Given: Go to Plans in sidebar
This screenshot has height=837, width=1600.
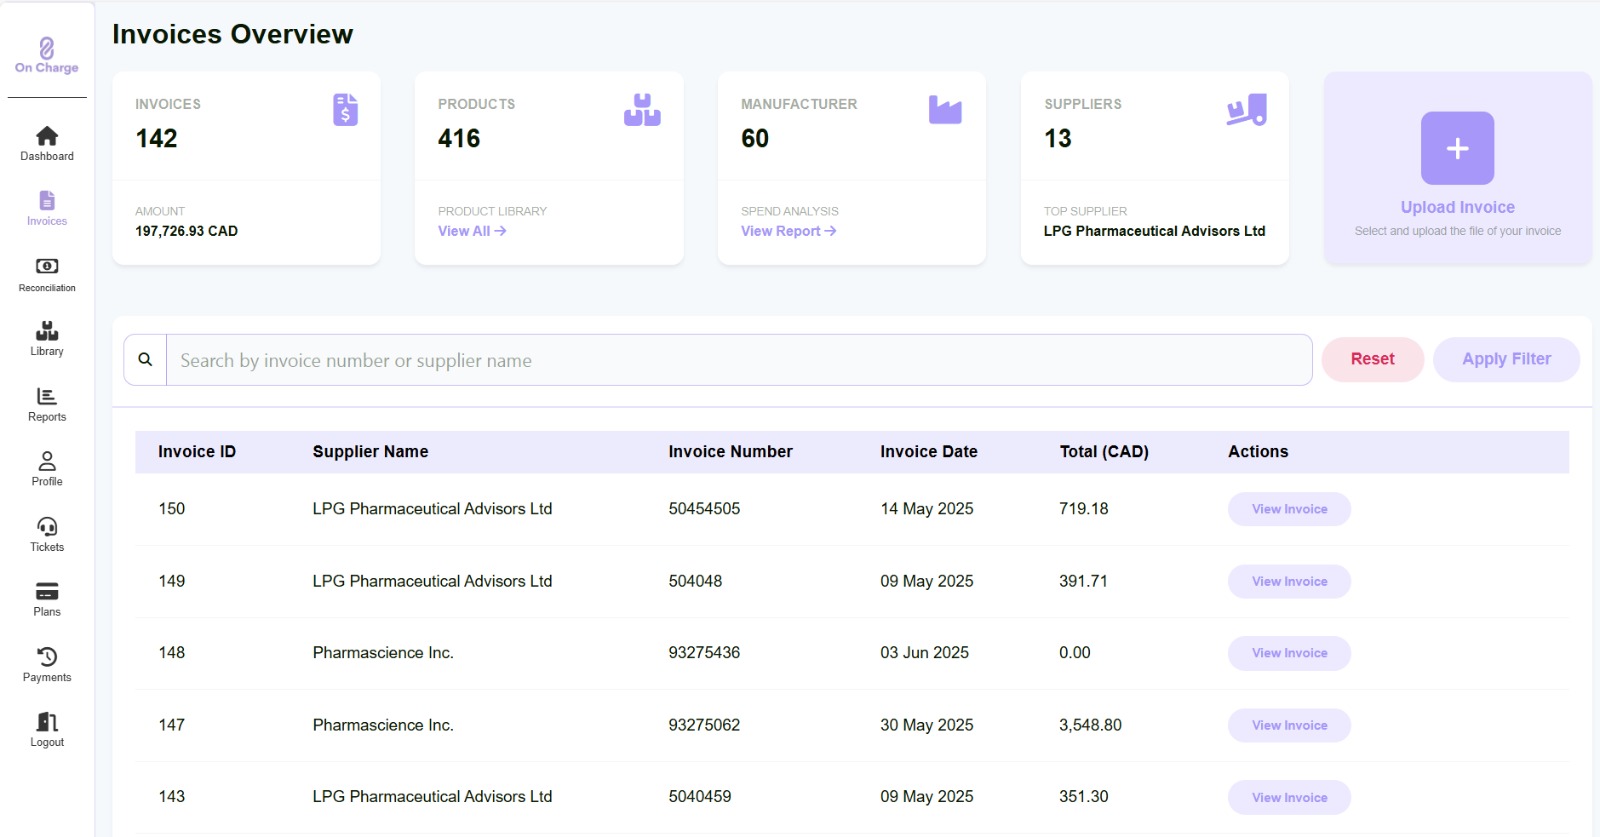Looking at the screenshot, I should point(47,600).
